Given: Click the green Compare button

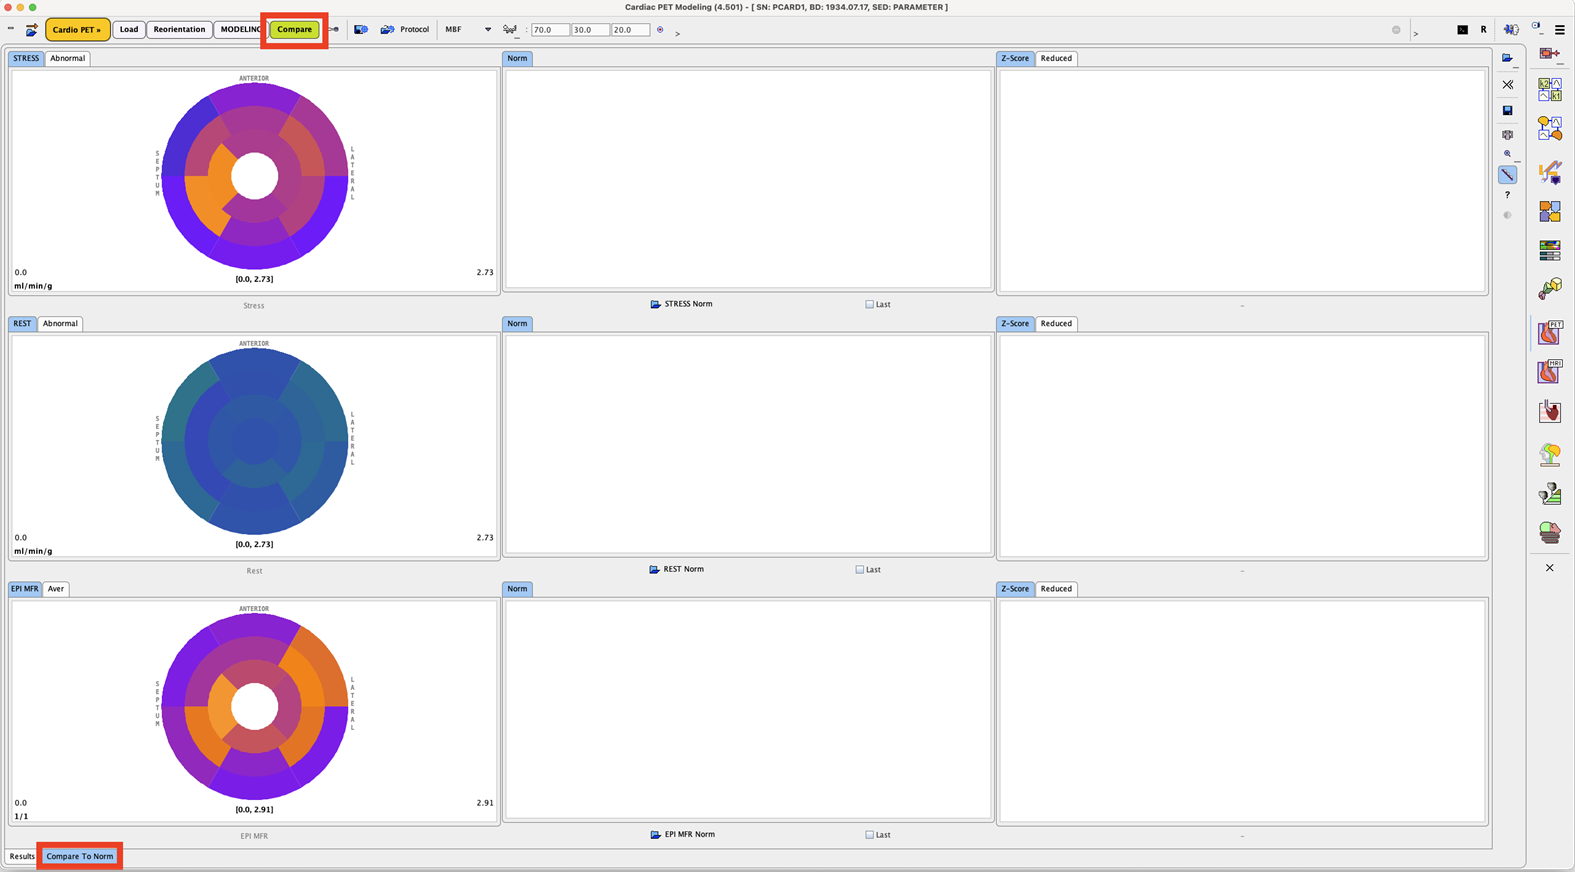Looking at the screenshot, I should click(294, 30).
